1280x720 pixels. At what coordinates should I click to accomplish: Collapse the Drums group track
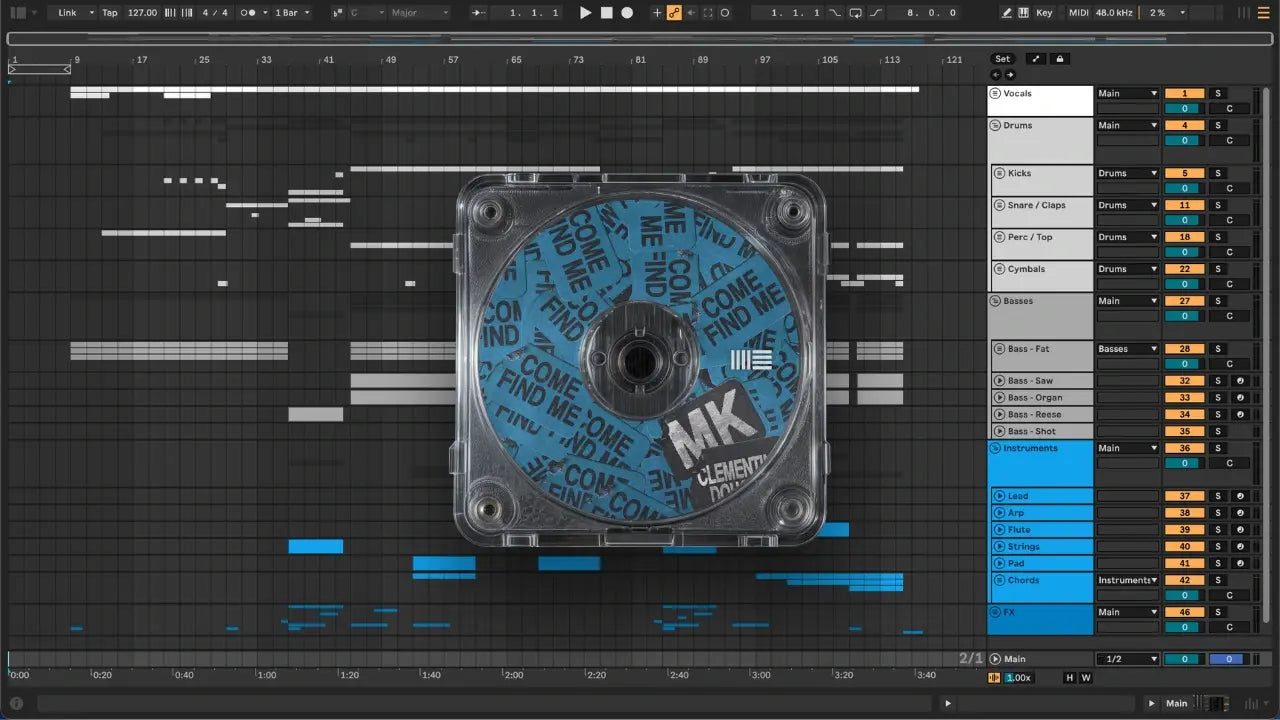pos(996,125)
